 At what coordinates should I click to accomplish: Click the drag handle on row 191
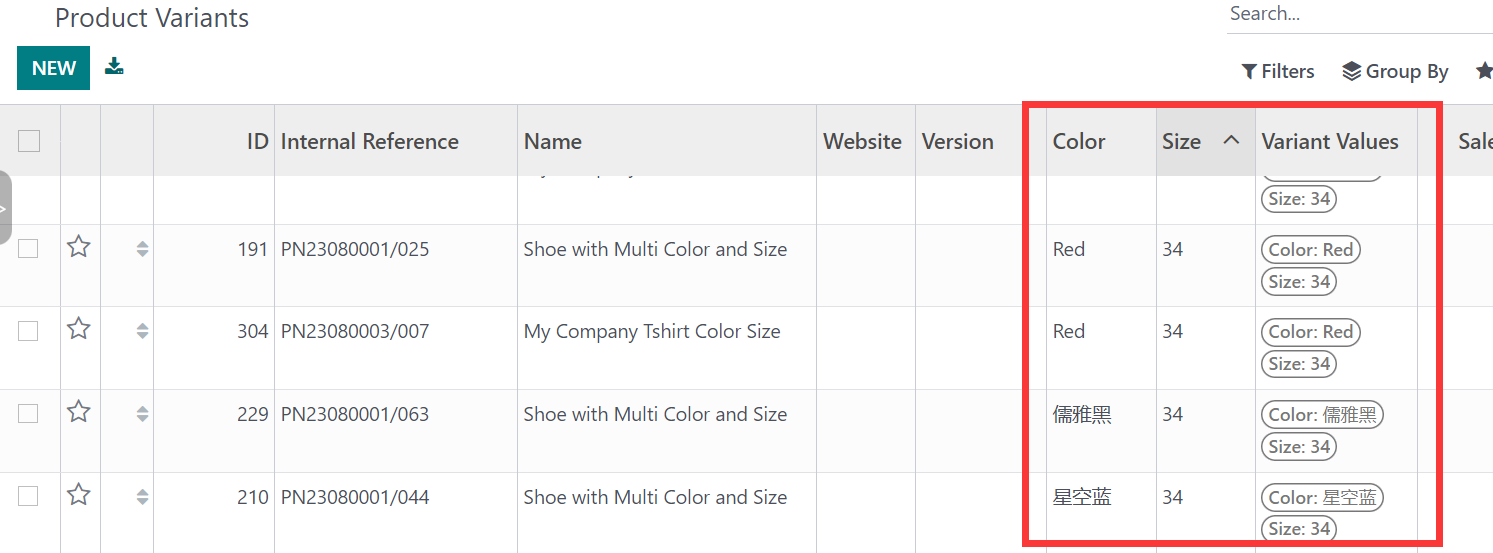[142, 249]
